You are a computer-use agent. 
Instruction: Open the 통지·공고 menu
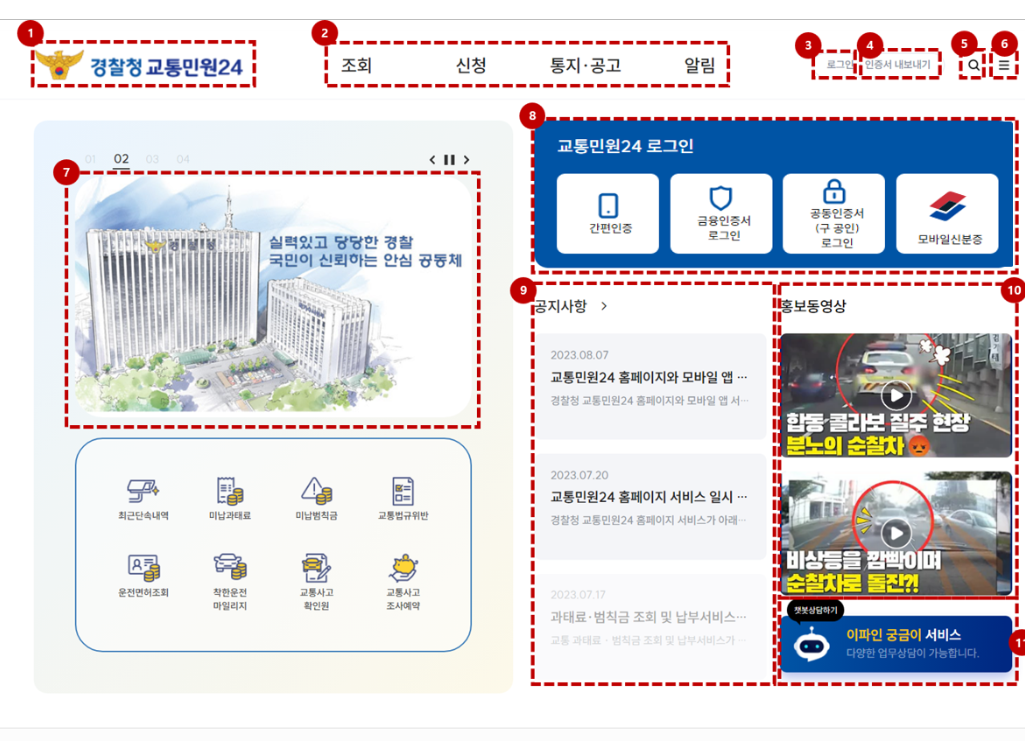coord(585,65)
